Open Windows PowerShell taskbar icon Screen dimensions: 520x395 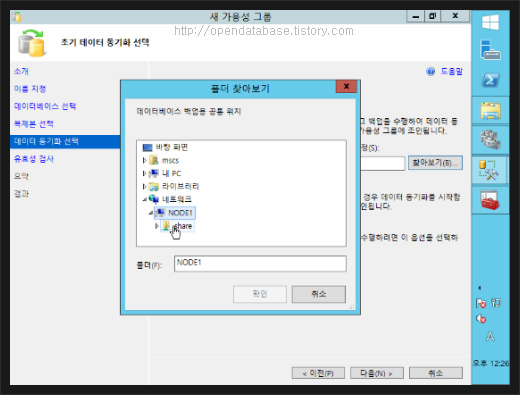490,80
